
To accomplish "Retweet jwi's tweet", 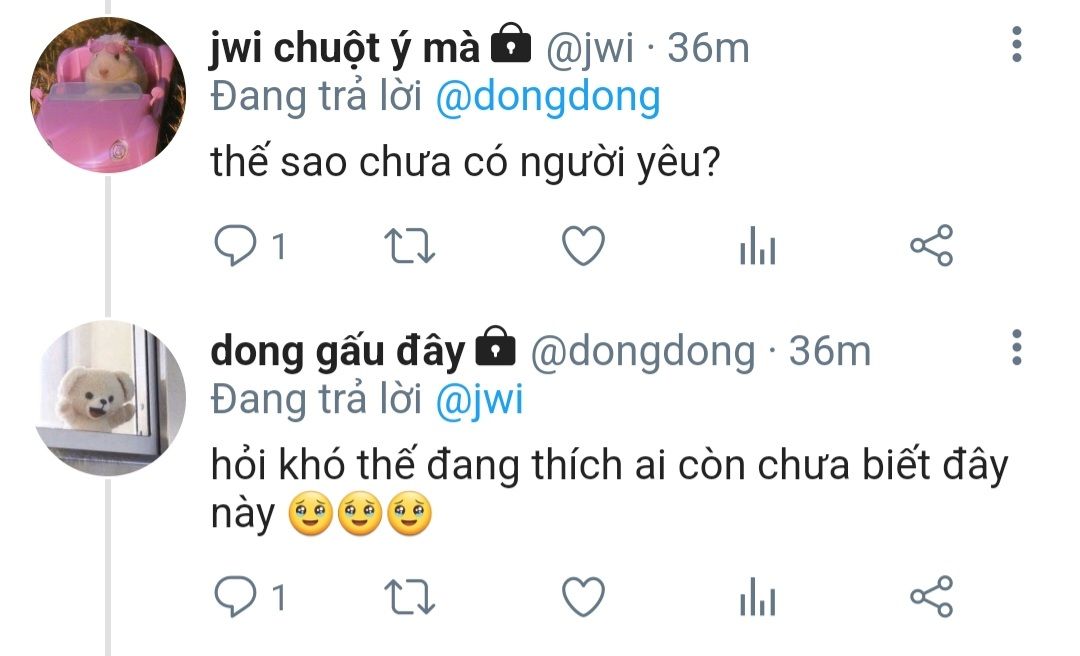I will pos(409,246).
